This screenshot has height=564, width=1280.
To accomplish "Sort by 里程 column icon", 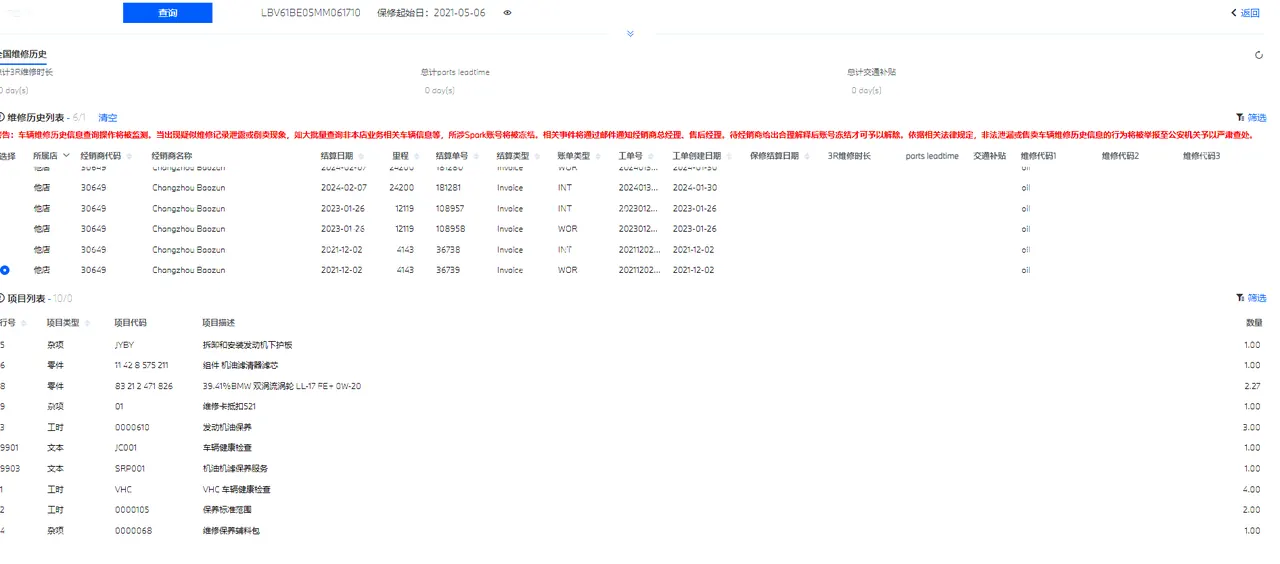I will [x=417, y=156].
